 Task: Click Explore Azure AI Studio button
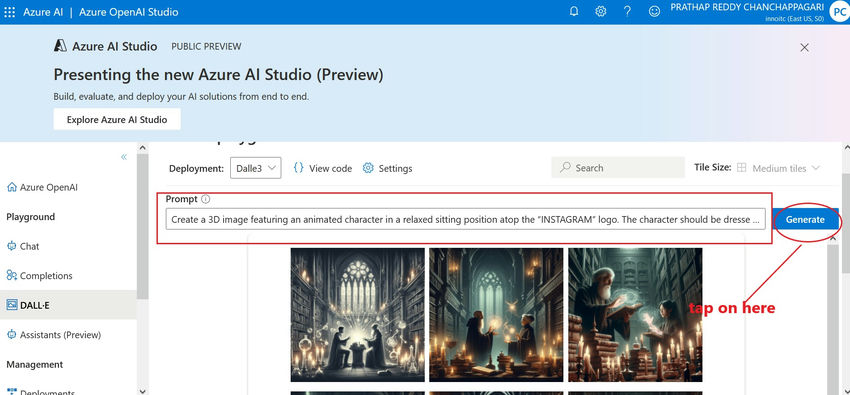click(x=117, y=119)
